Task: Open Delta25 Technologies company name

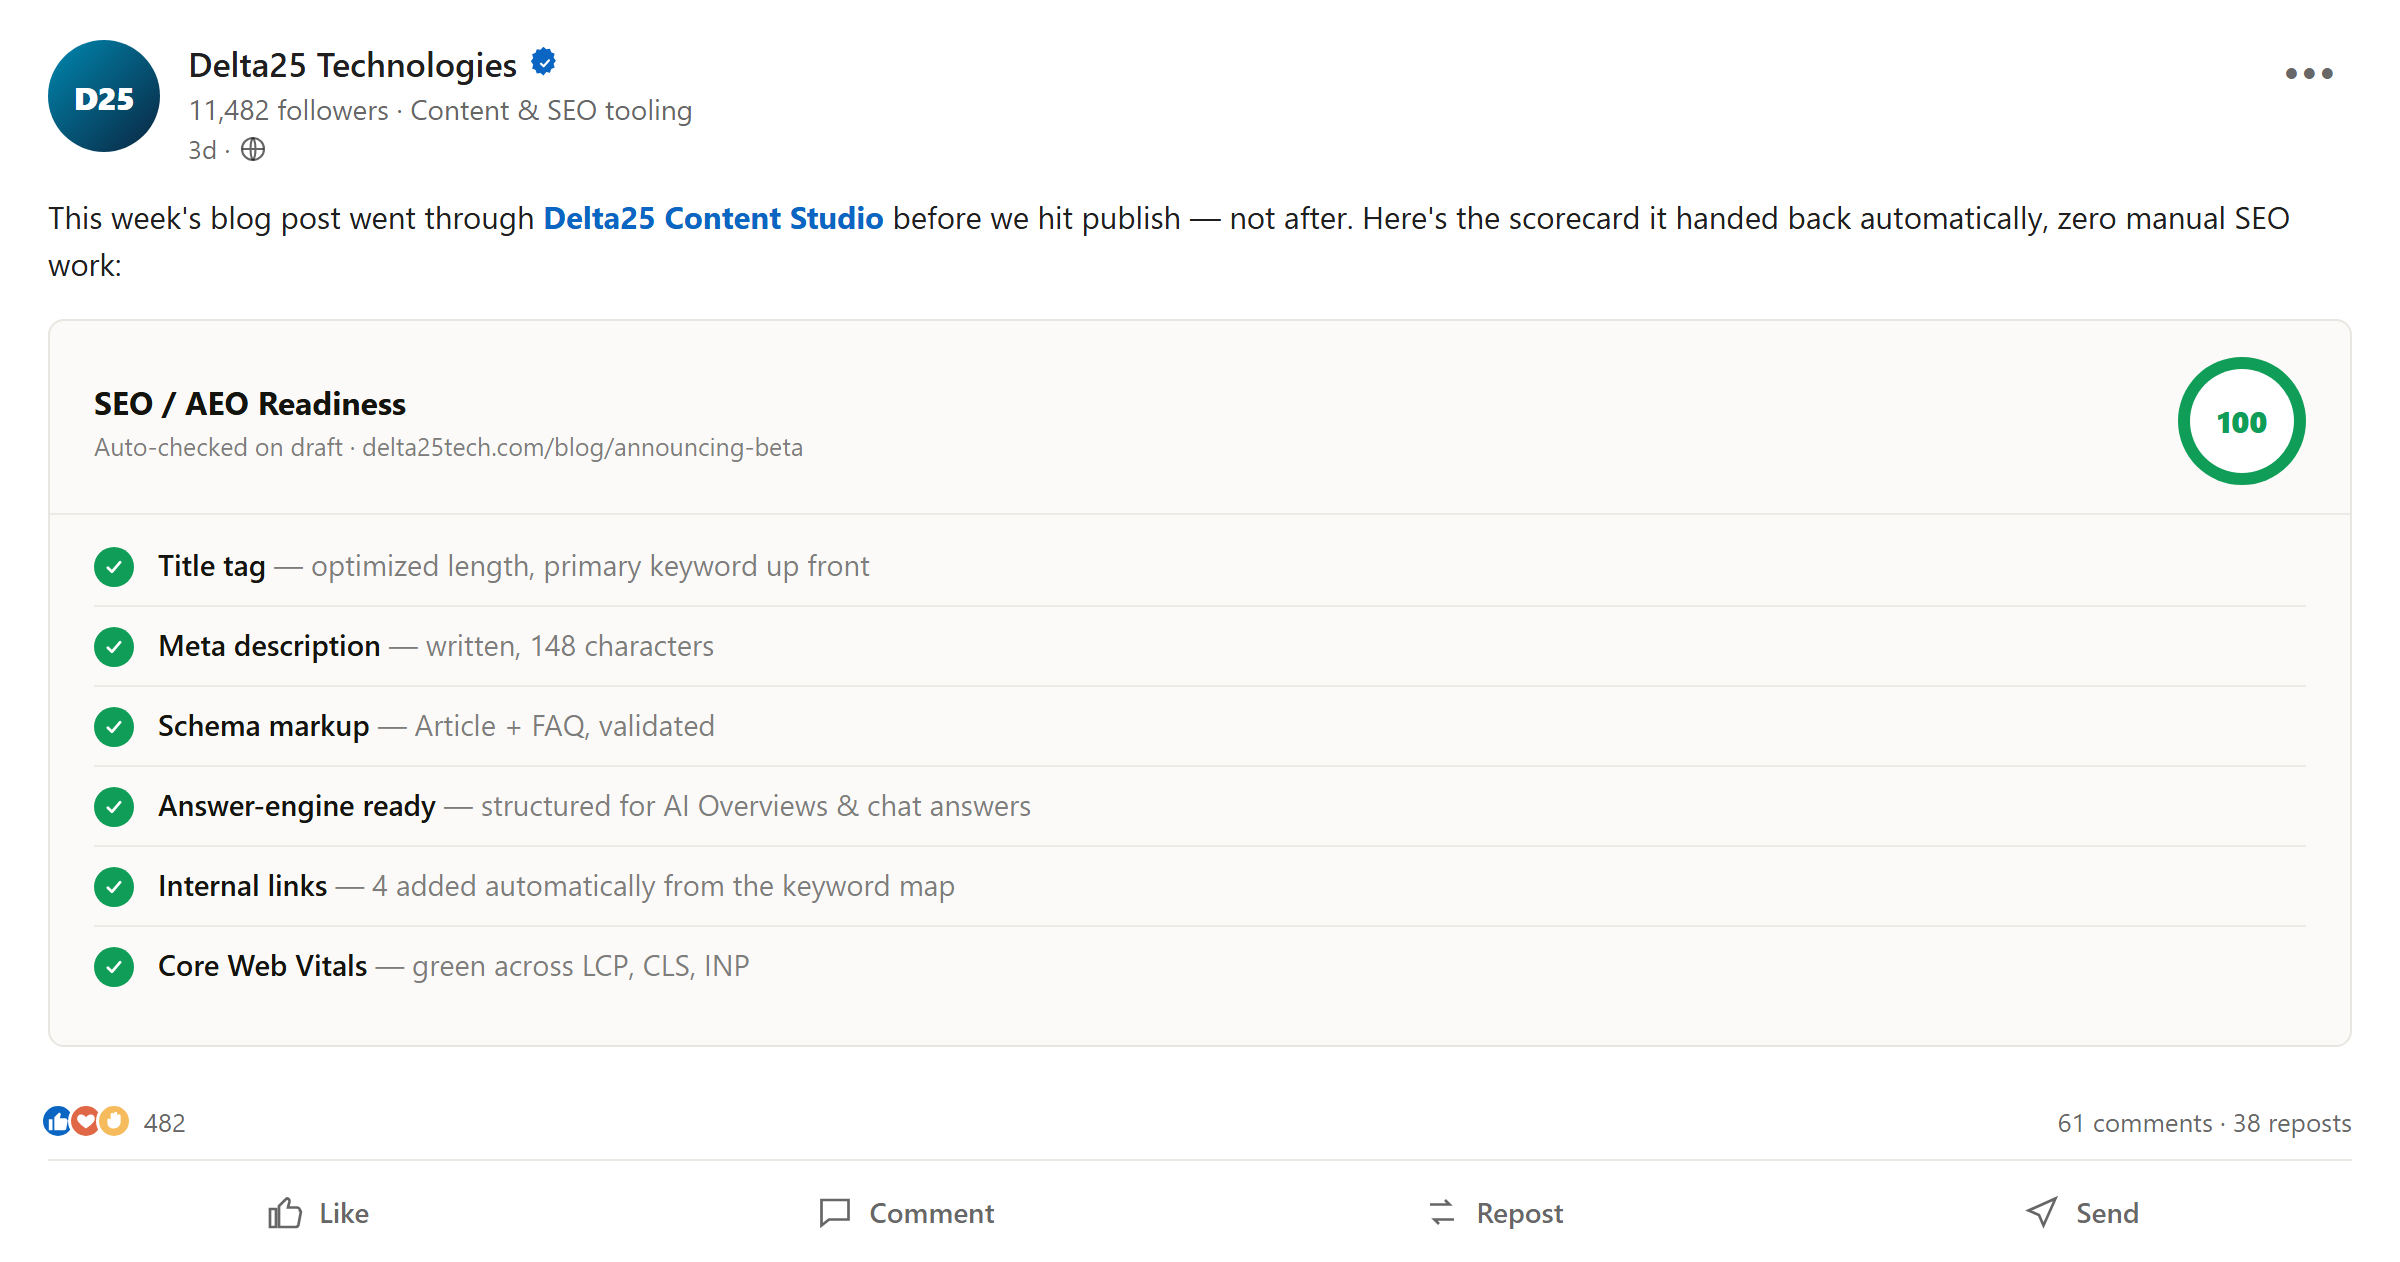Action: 352,65
